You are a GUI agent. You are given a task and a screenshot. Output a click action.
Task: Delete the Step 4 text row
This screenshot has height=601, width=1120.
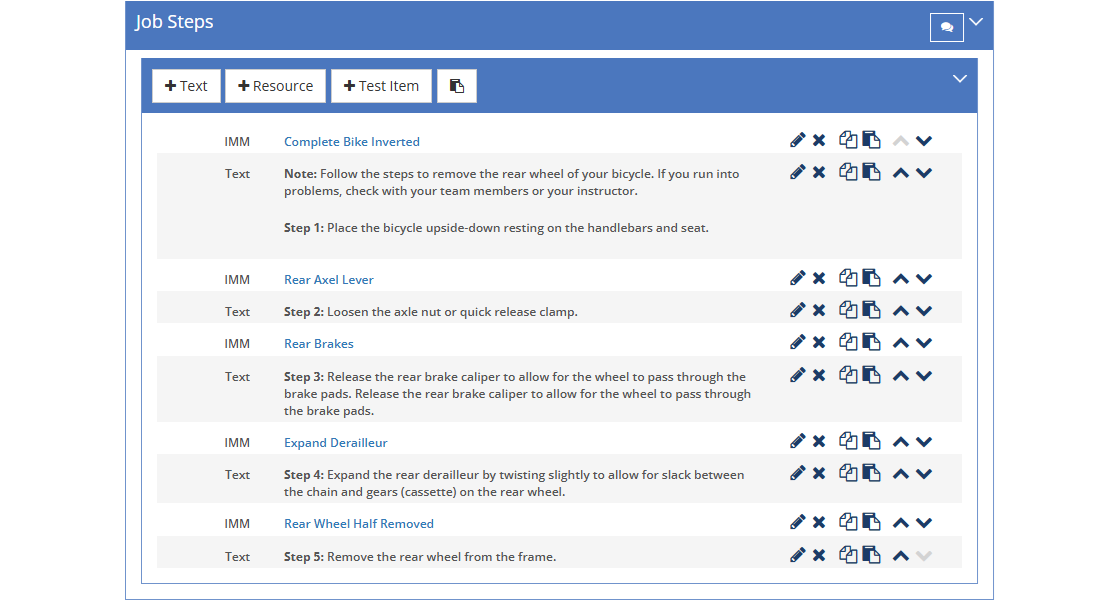coord(819,473)
